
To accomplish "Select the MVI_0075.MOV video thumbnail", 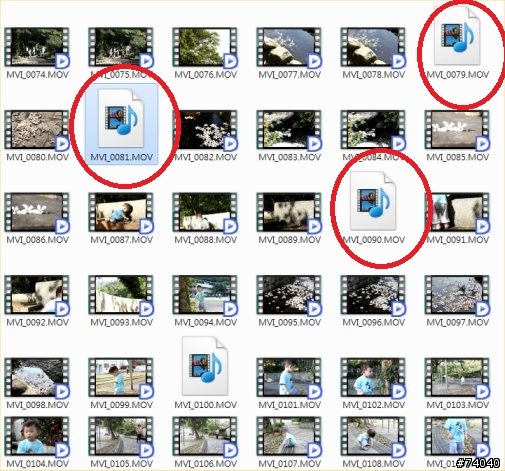I will pos(121,47).
